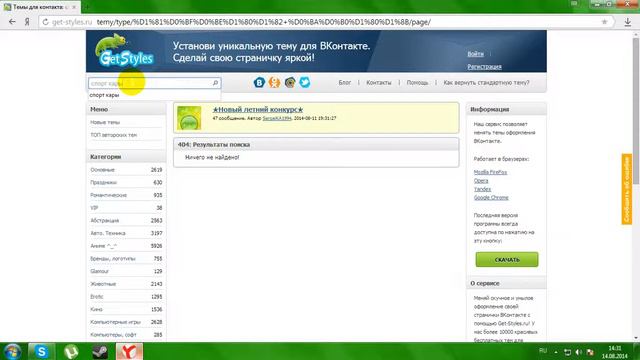The width and height of the screenshot is (640, 360).
Task: Open the Yandex 'Я' home button
Action: coord(27,22)
